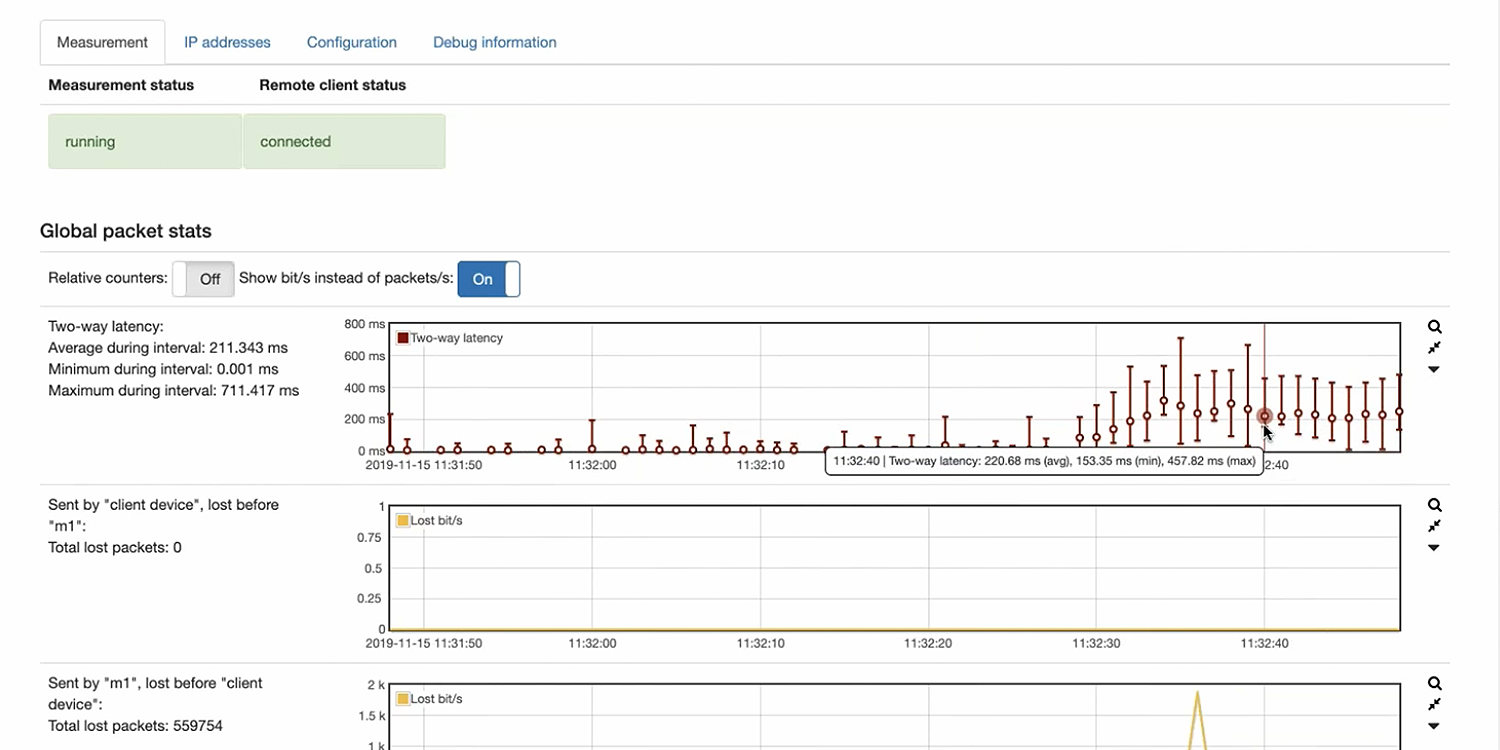Click the connected remote client status box
Screen dimensions: 1500x750
pyautogui.click(x=344, y=141)
